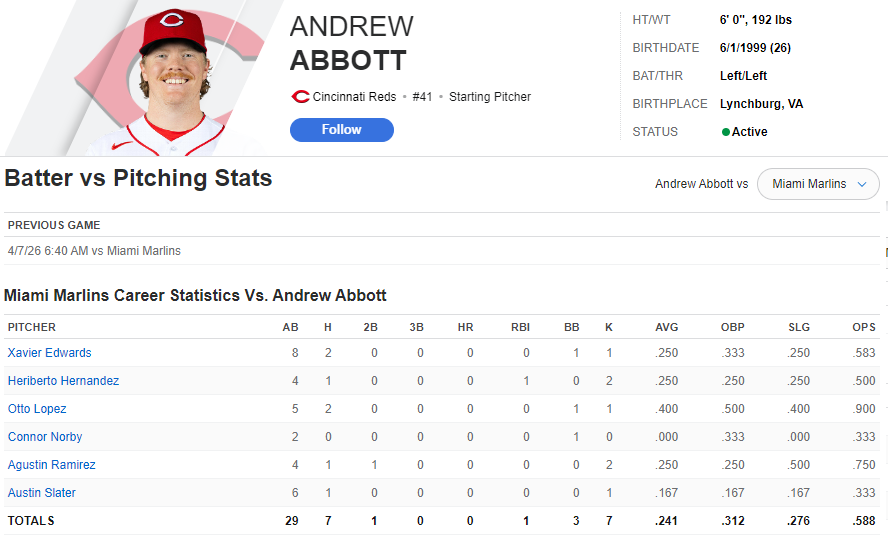The height and width of the screenshot is (536, 888).
Task: Click the green Active status dot
Action: pyautogui.click(x=725, y=132)
